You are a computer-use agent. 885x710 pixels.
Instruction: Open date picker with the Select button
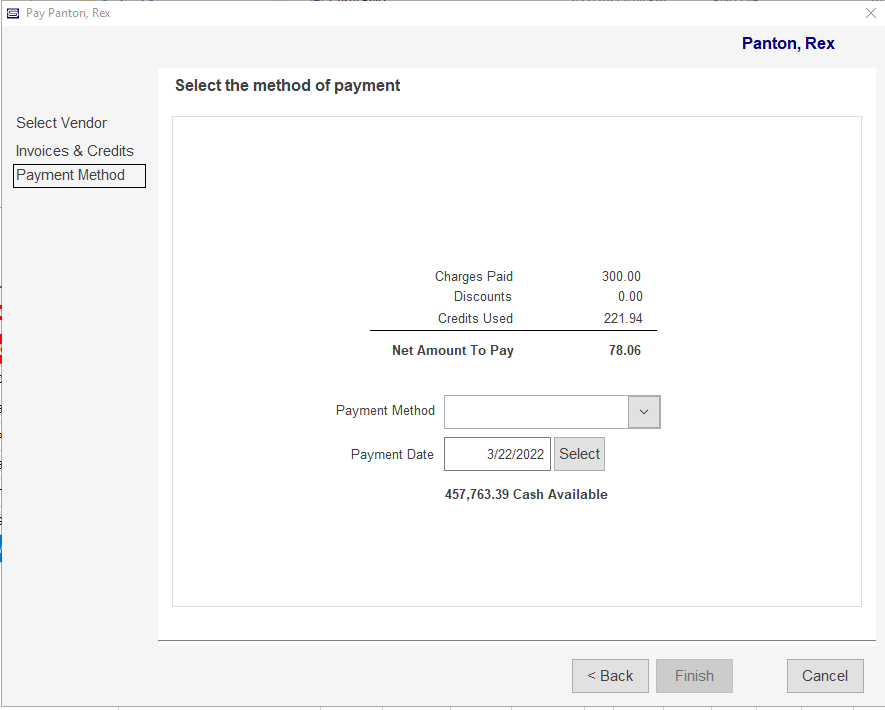pos(579,454)
